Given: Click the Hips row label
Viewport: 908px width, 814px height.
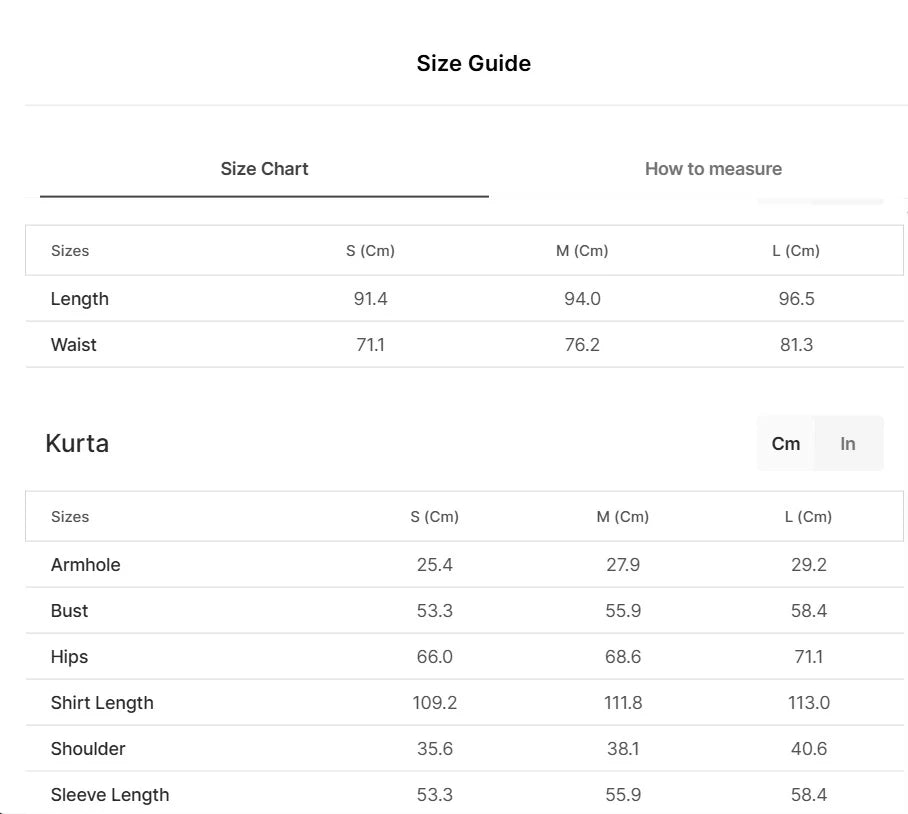Looking at the screenshot, I should click(x=69, y=657).
